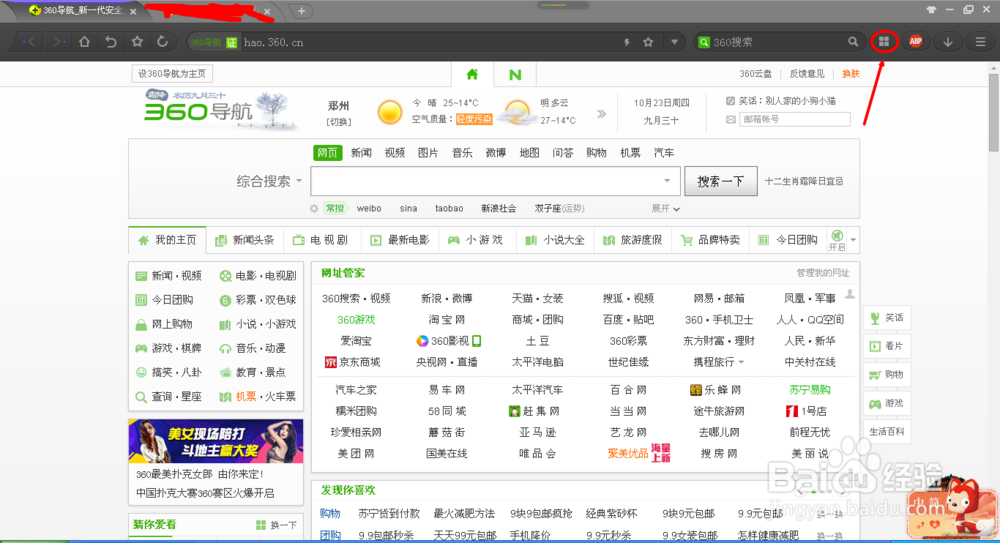This screenshot has width=1000, height=543.
Task: Open the 今日团购 navigation tab
Action: click(x=788, y=240)
